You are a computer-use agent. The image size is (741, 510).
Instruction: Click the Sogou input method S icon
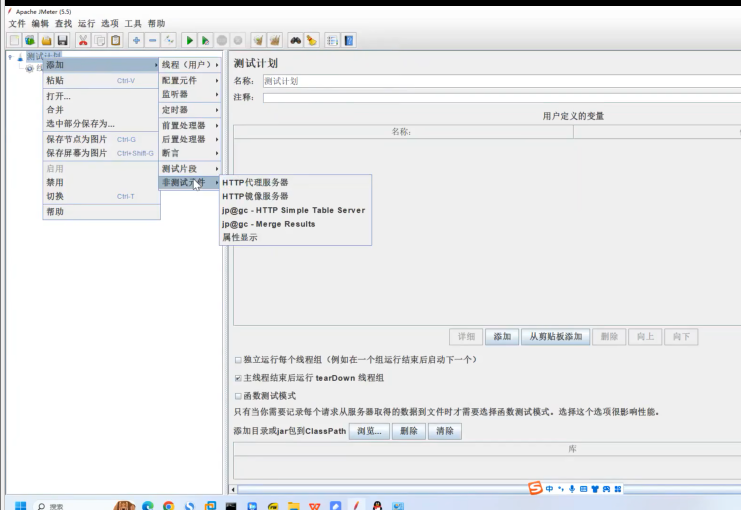pyautogui.click(x=535, y=488)
